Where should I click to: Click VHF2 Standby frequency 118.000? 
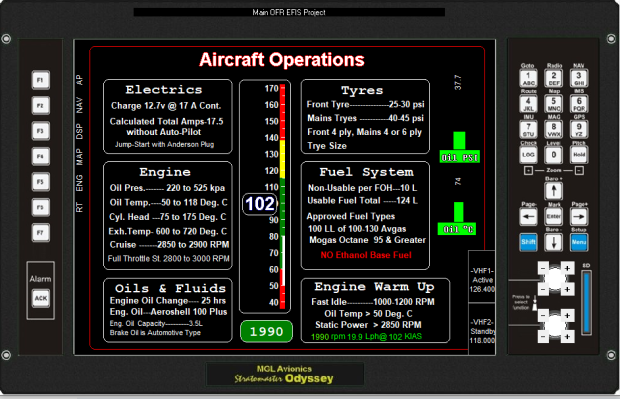[x=482, y=340]
